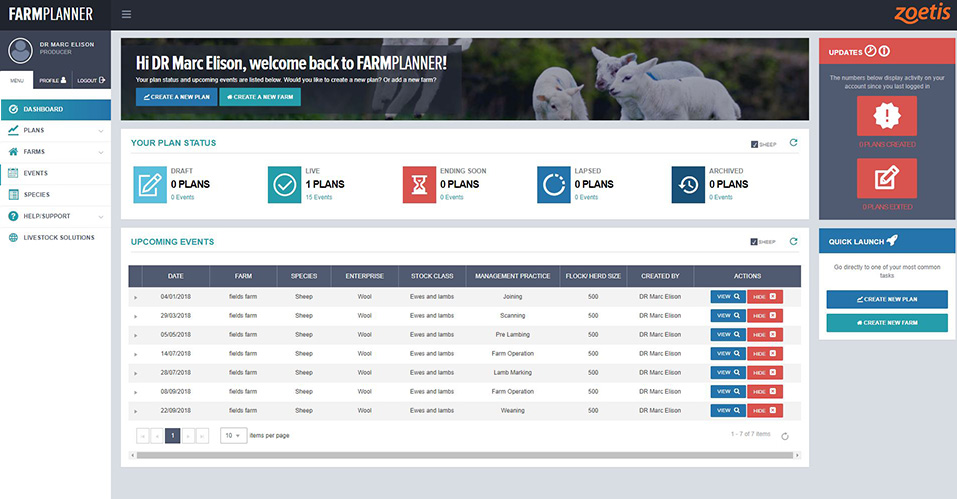Viewport: 957px width, 499px height.
Task: Click the Ending Soon hourglass icon
Action: point(419,184)
